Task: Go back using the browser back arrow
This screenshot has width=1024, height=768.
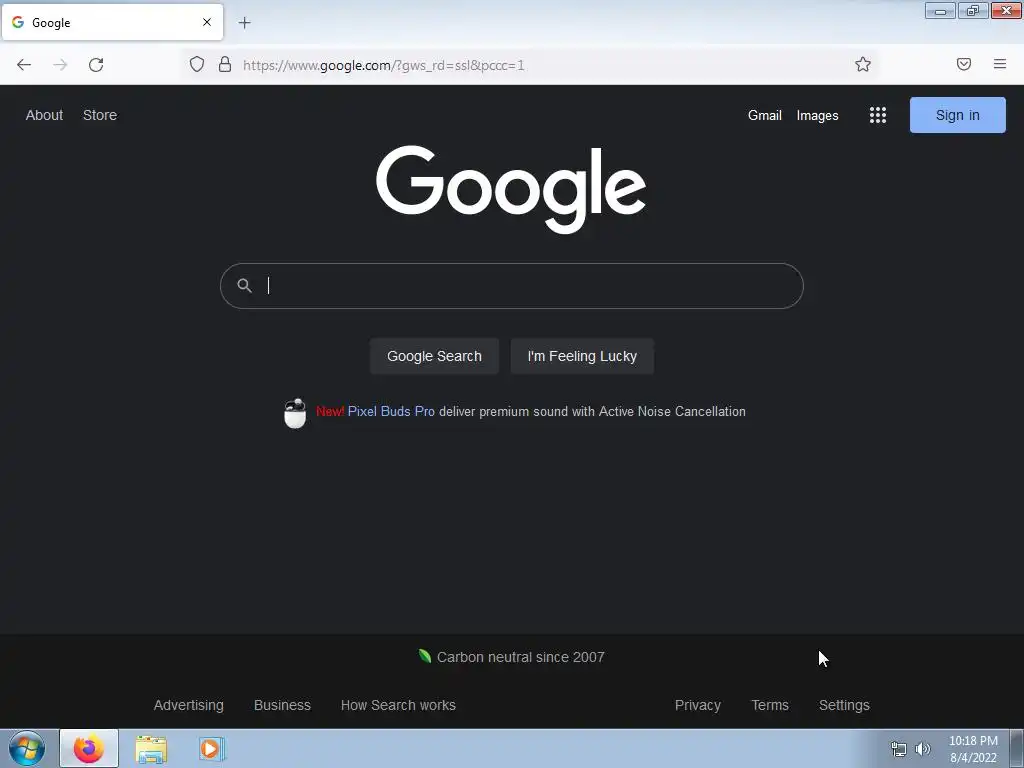Action: (x=24, y=65)
